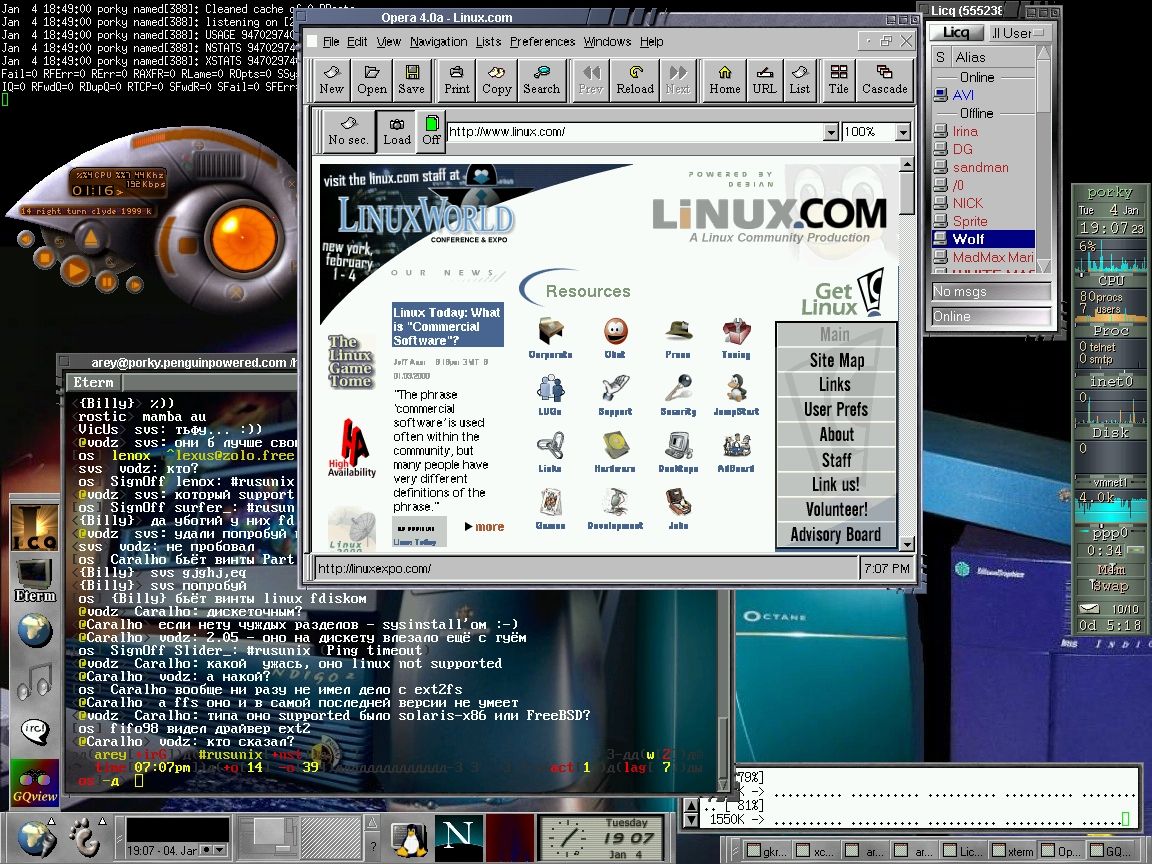Screen dimensions: 1152x864
Task: Open the All Users group dropdown in Licq
Action: [1019, 33]
